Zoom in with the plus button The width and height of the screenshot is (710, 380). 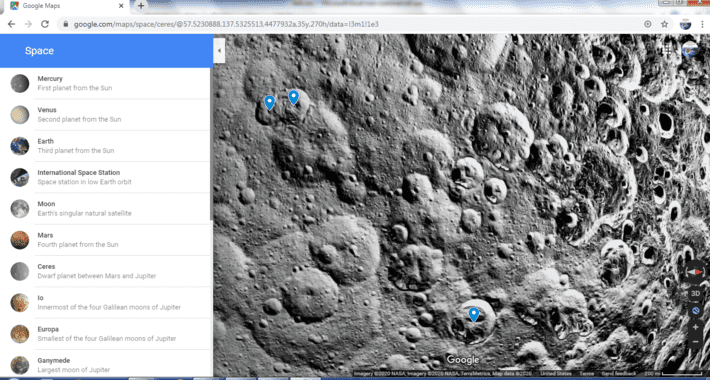point(695,327)
